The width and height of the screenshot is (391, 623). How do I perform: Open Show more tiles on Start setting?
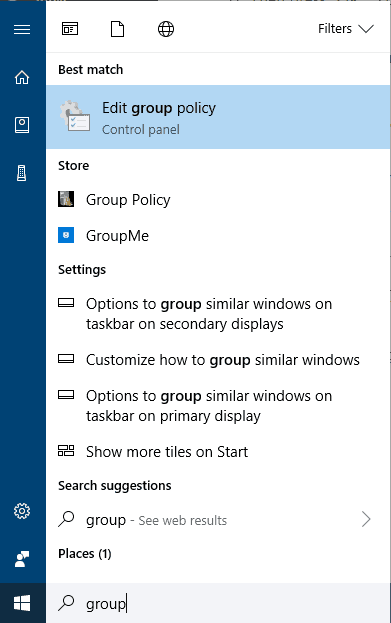218,452
